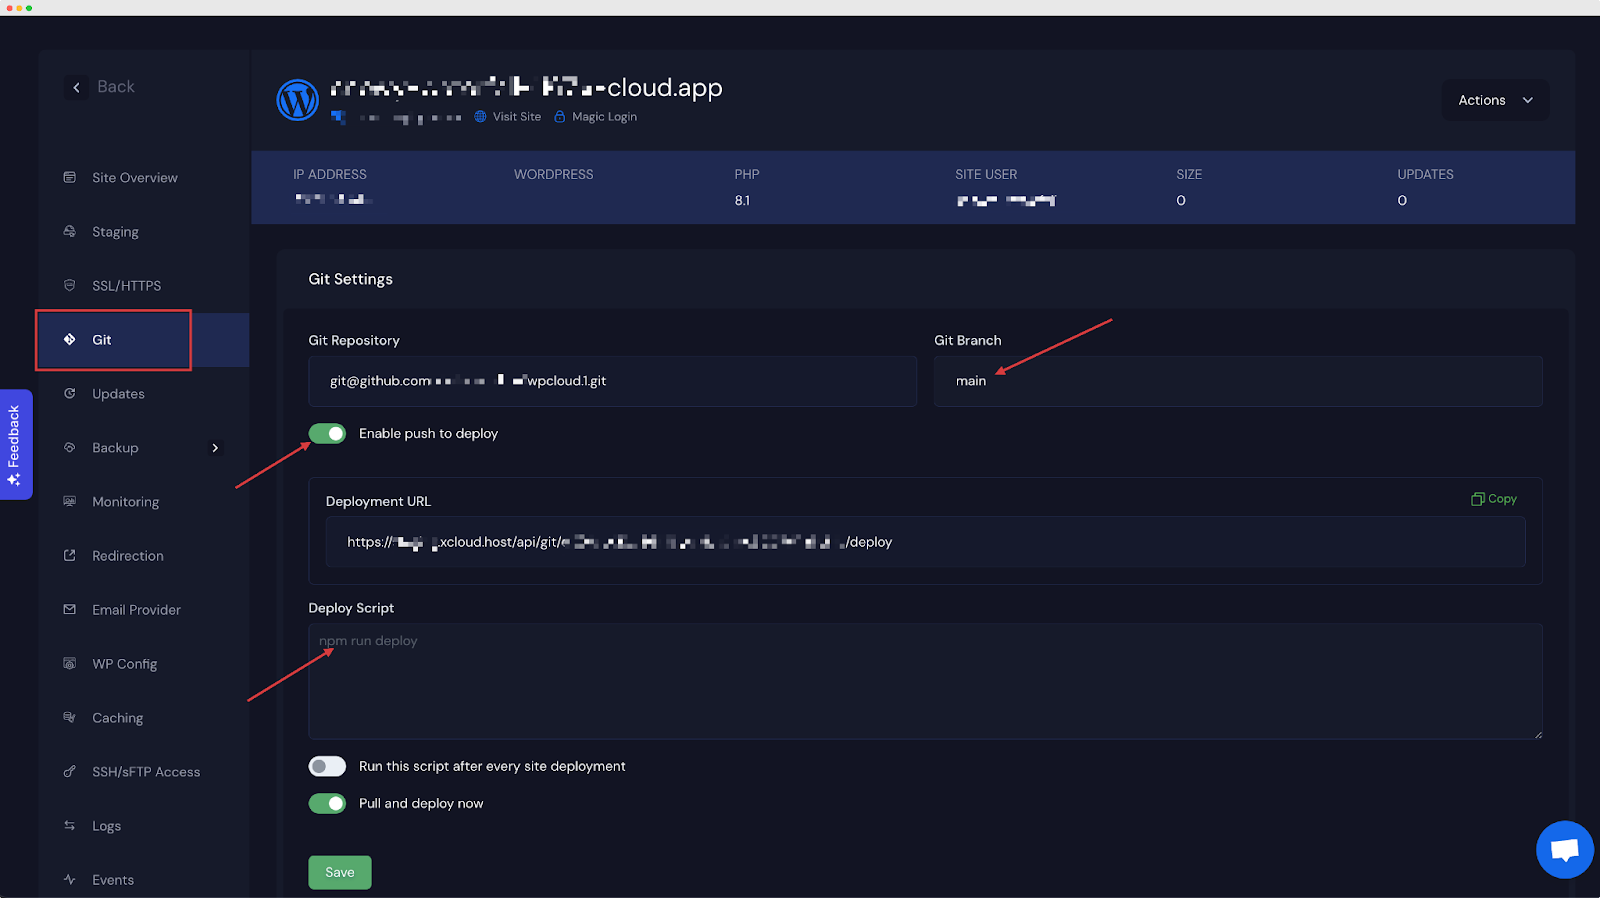Viewport: 1600px width, 898px height.
Task: Click the site domain title ending cloud.app
Action: [526, 87]
